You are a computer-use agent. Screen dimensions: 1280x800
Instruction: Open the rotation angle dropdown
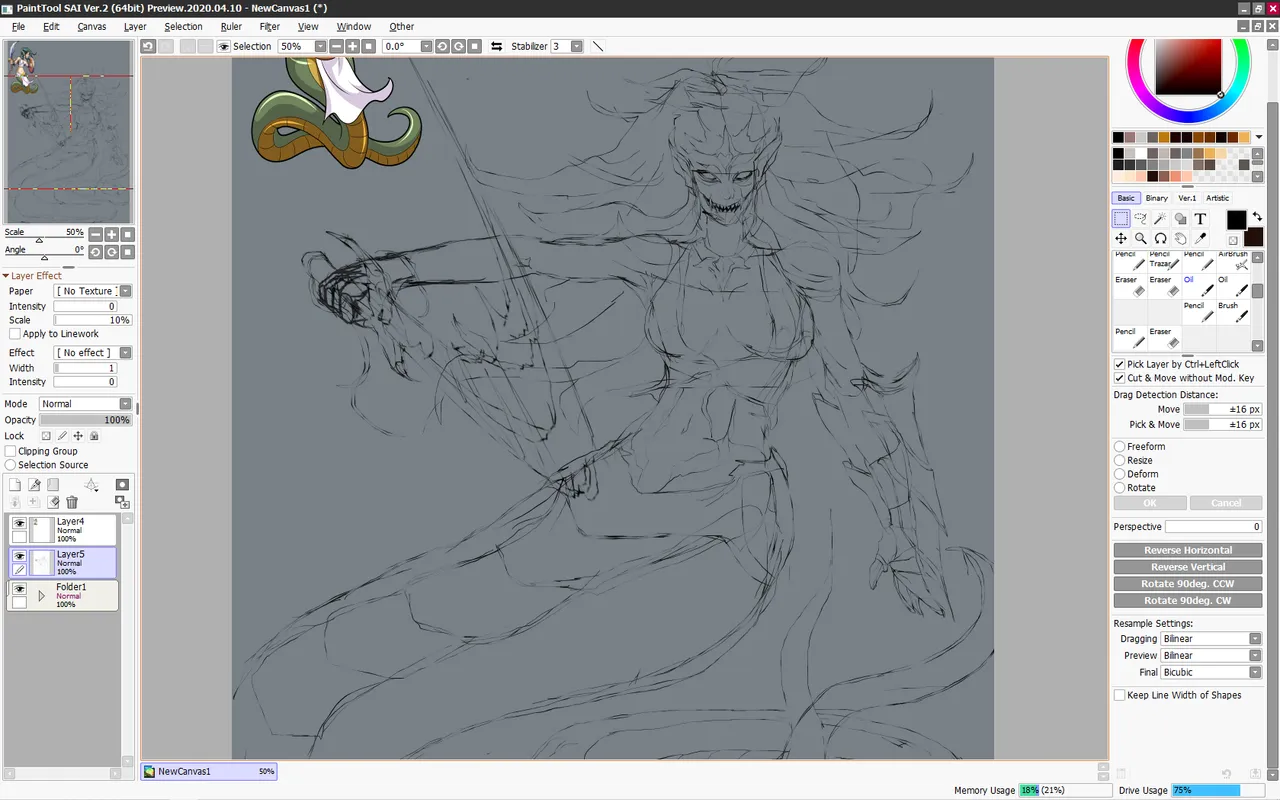[427, 46]
